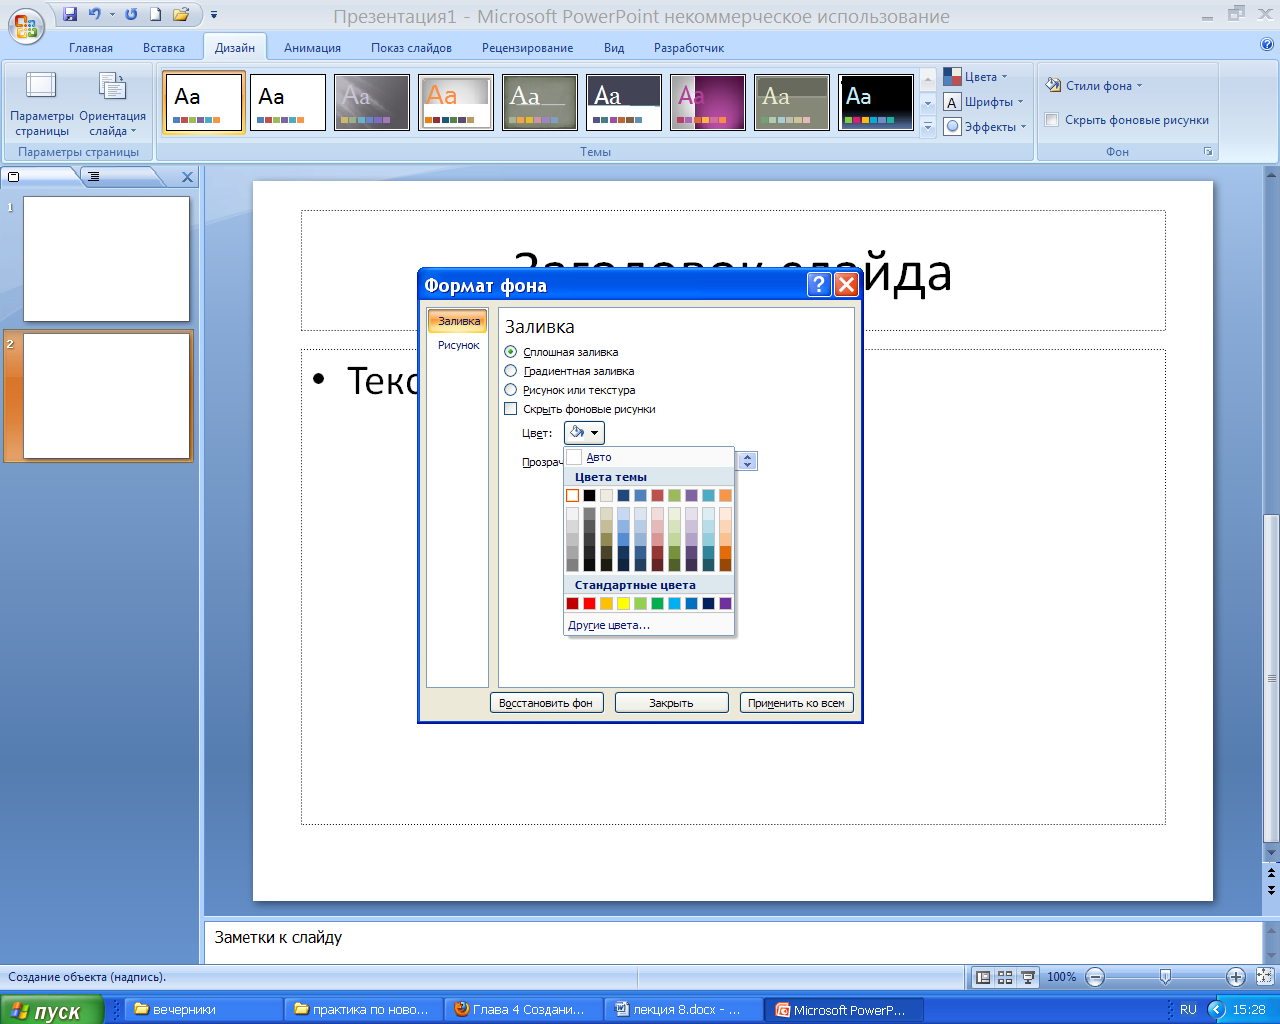Check Скрыть фоновые рисунки in the ribbon
The width and height of the screenshot is (1280, 1024).
coord(1127,120)
